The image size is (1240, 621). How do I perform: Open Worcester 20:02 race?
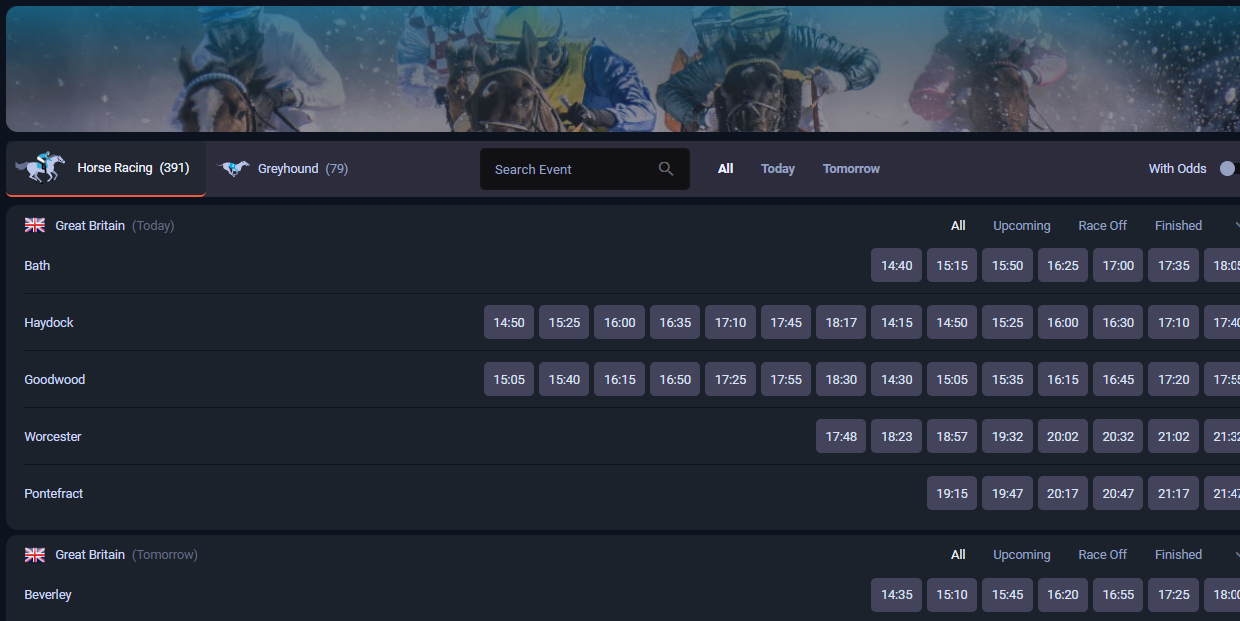1063,436
